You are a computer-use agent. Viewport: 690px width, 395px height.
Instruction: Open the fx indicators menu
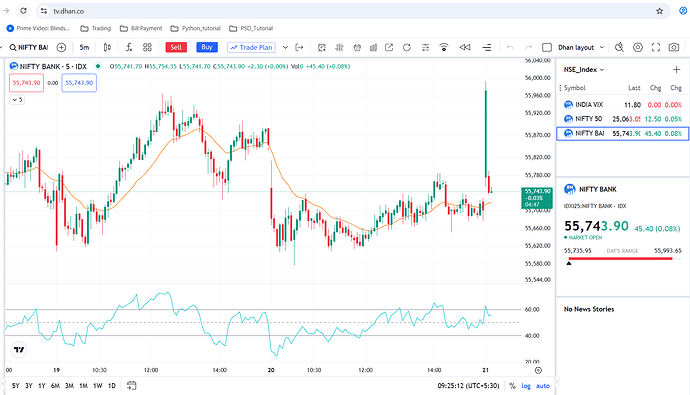pos(128,48)
